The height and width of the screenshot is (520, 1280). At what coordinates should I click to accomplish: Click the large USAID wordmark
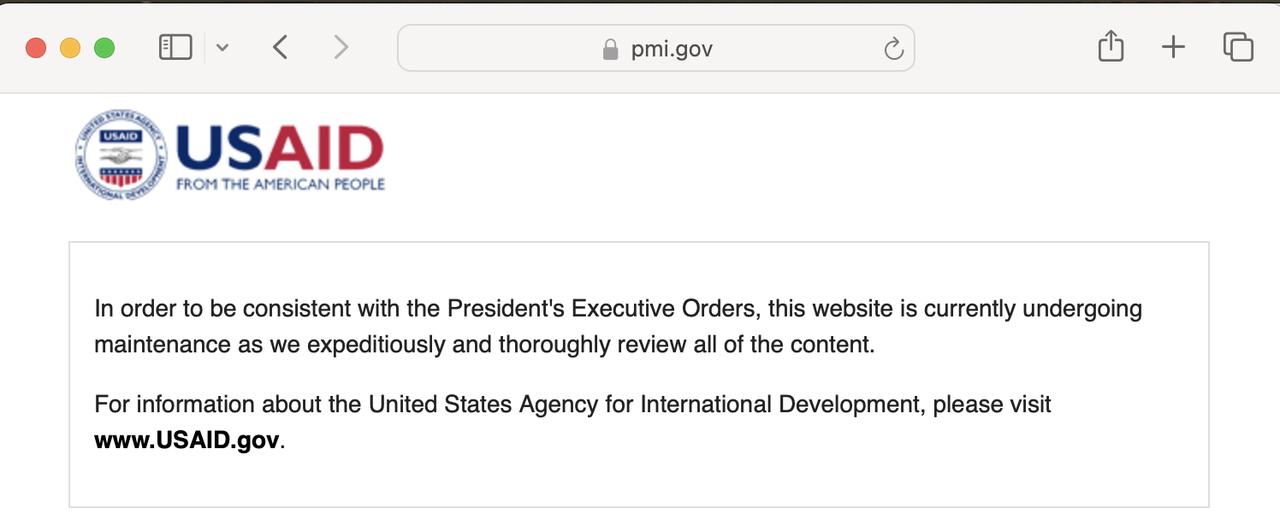click(279, 148)
